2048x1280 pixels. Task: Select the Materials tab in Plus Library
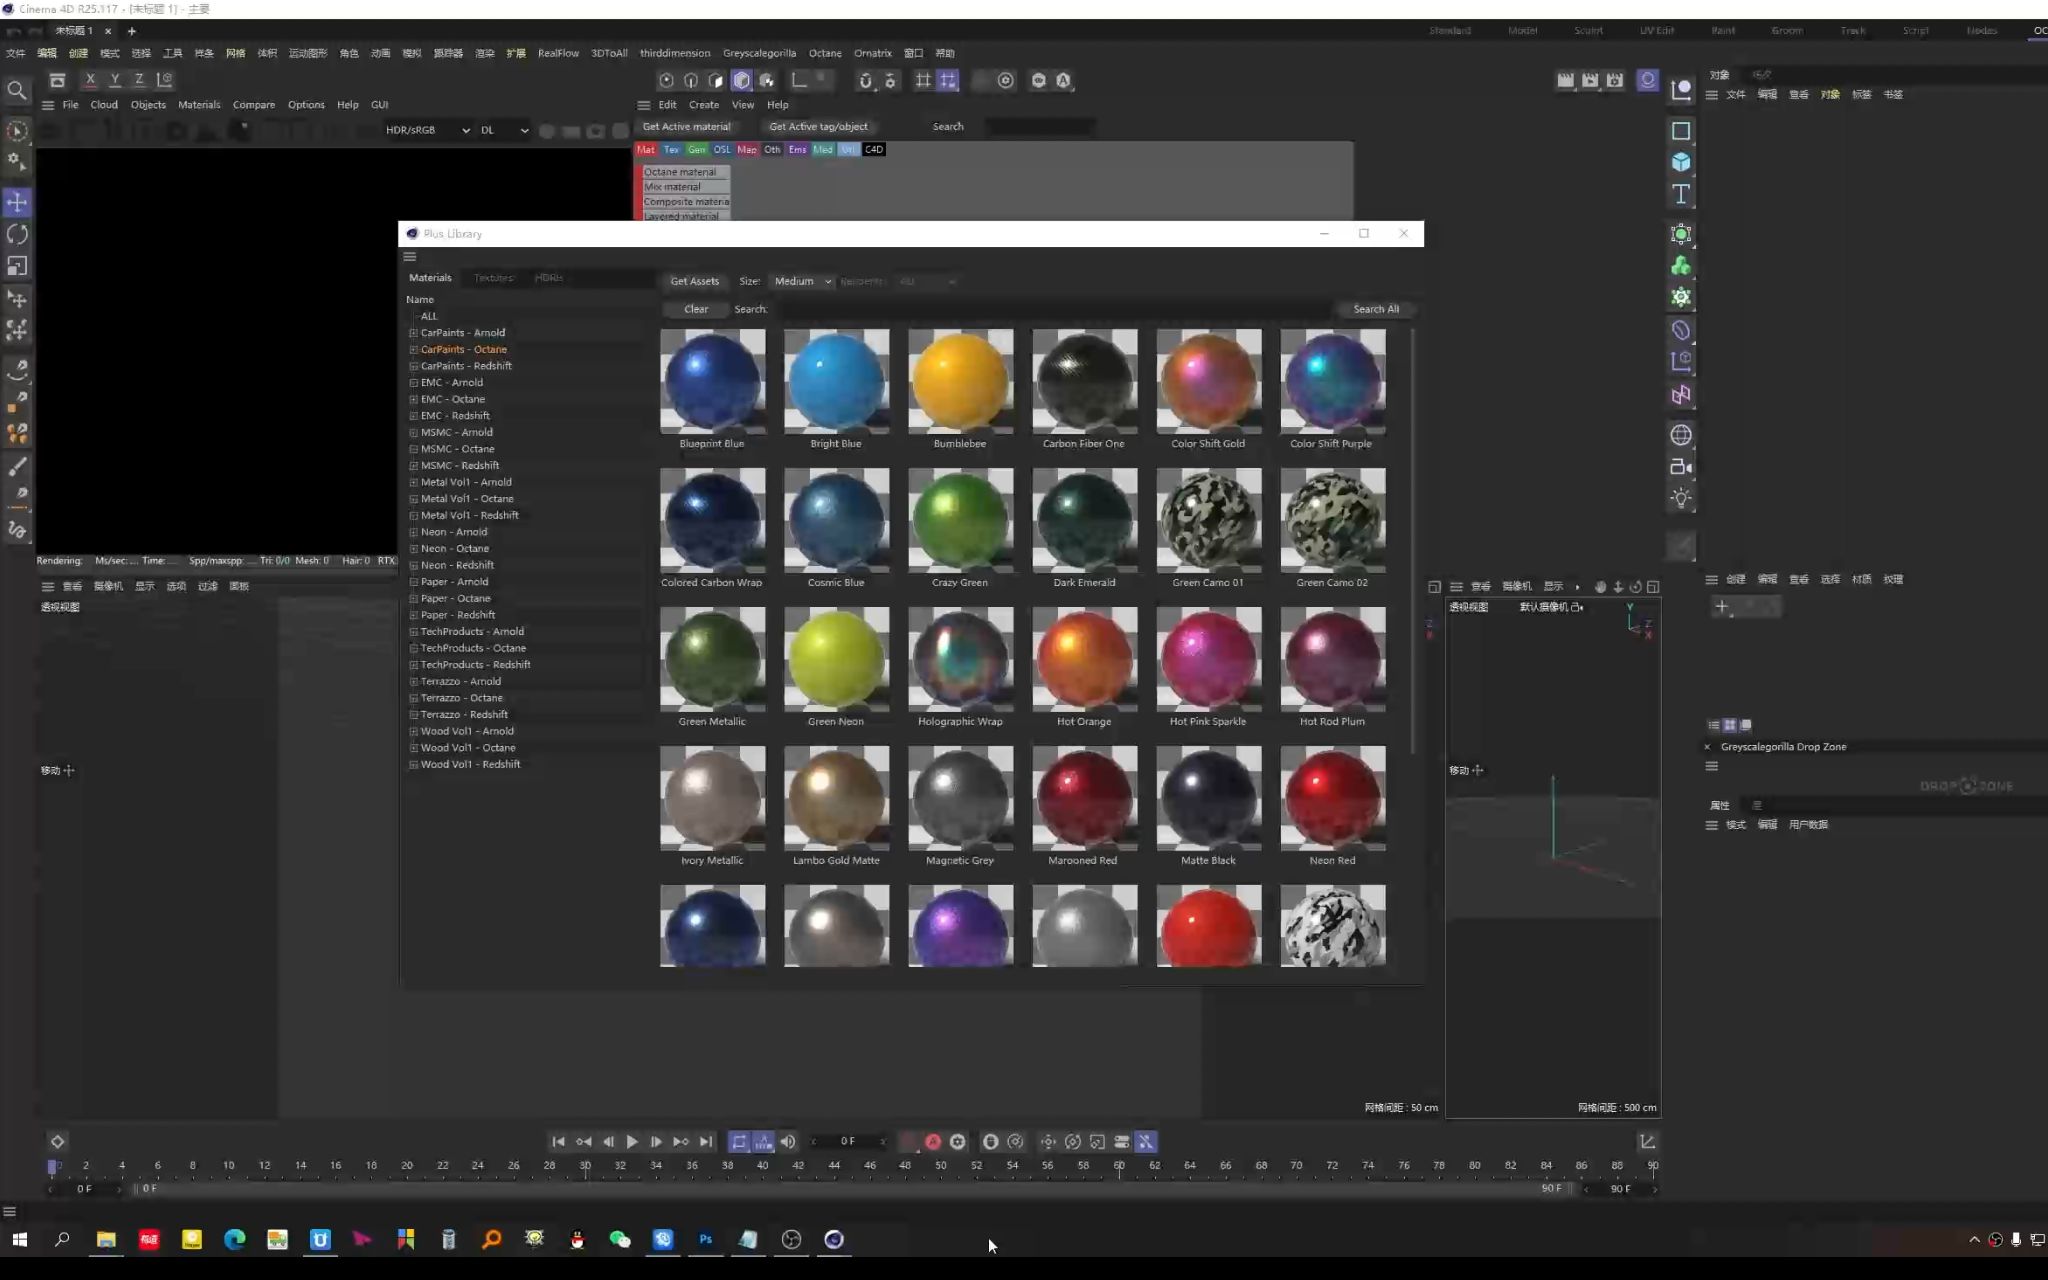(x=431, y=279)
